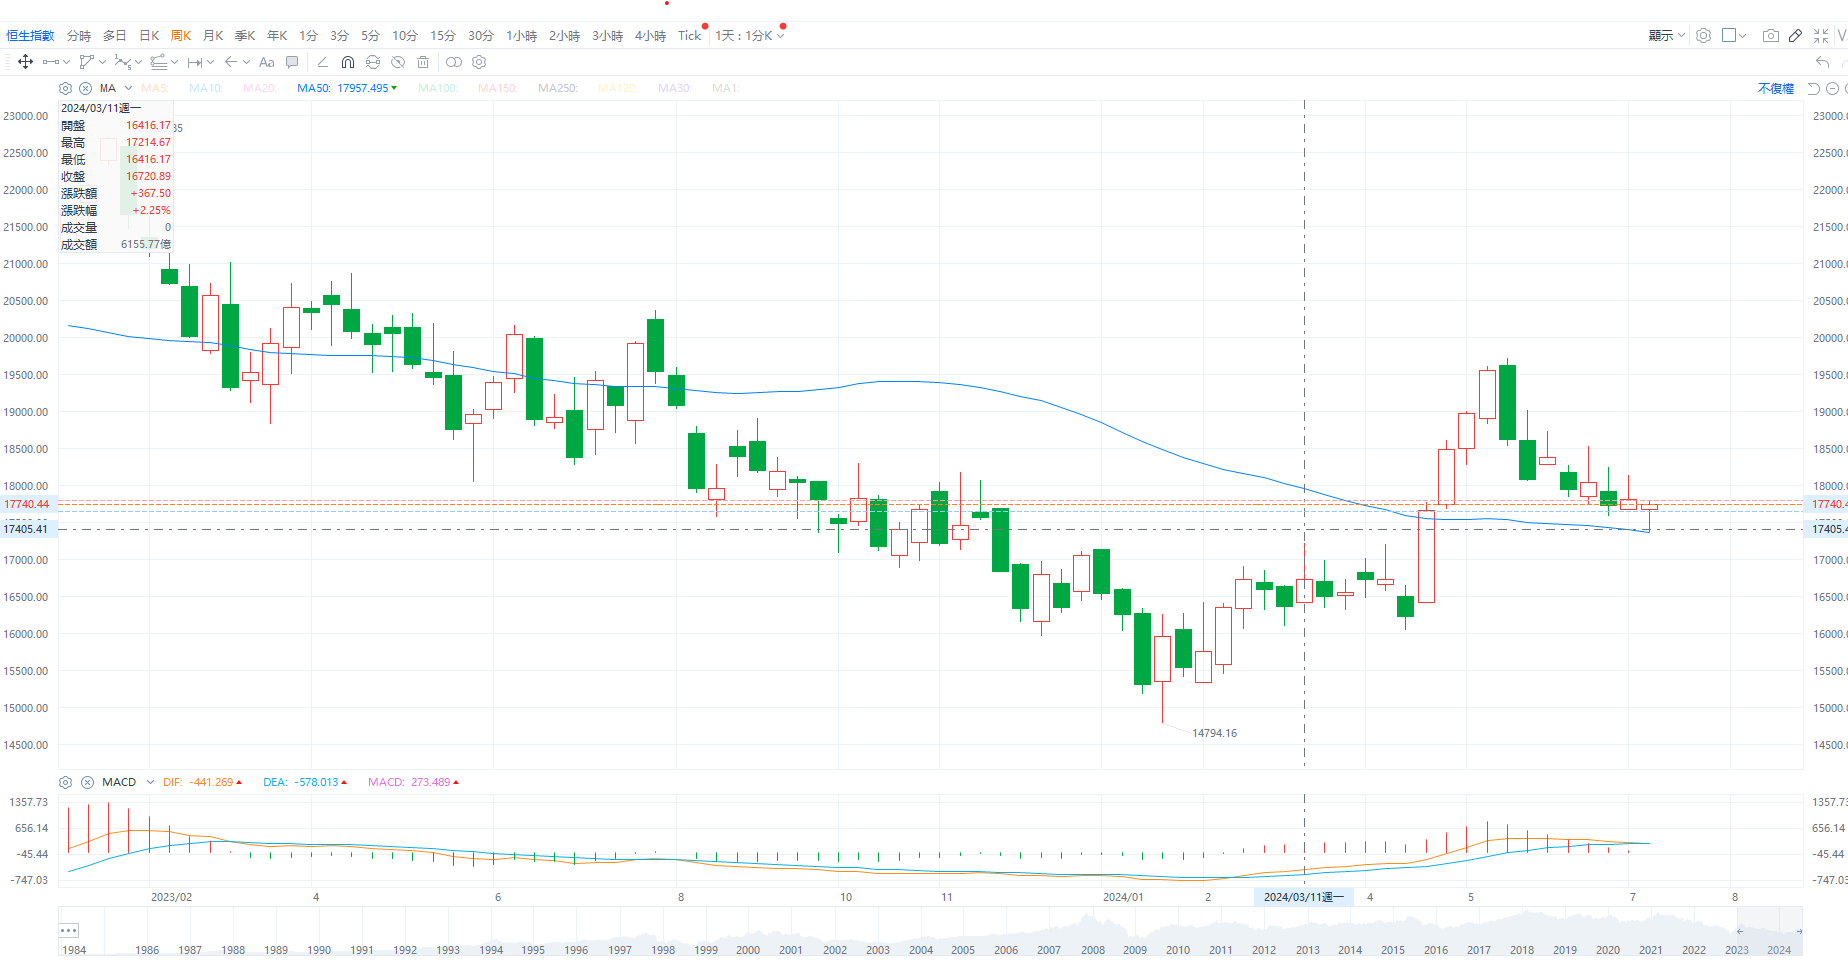Open chart settings gear at top right
This screenshot has width=1848, height=966.
1704,35
